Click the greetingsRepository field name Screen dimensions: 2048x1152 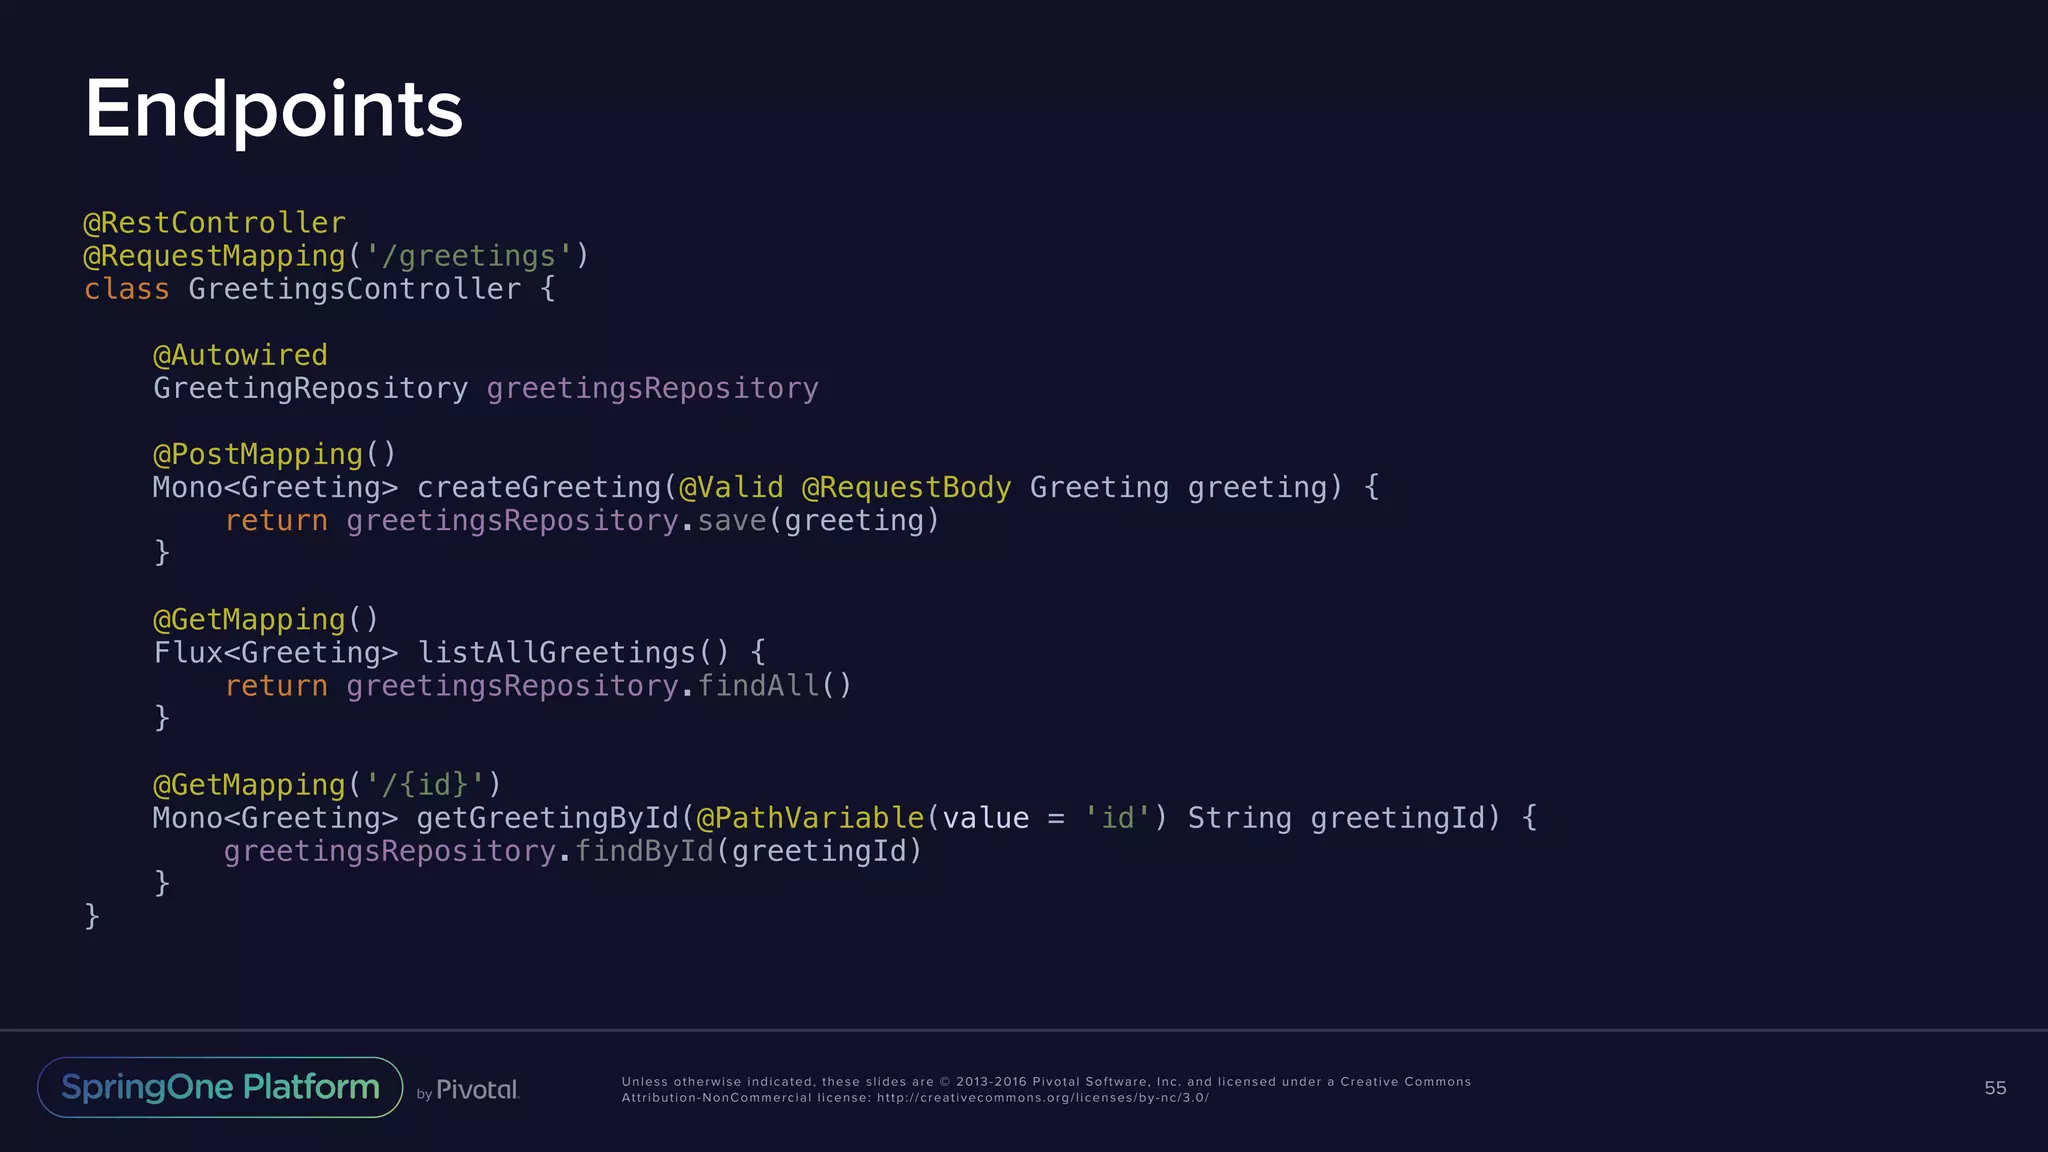[652, 388]
